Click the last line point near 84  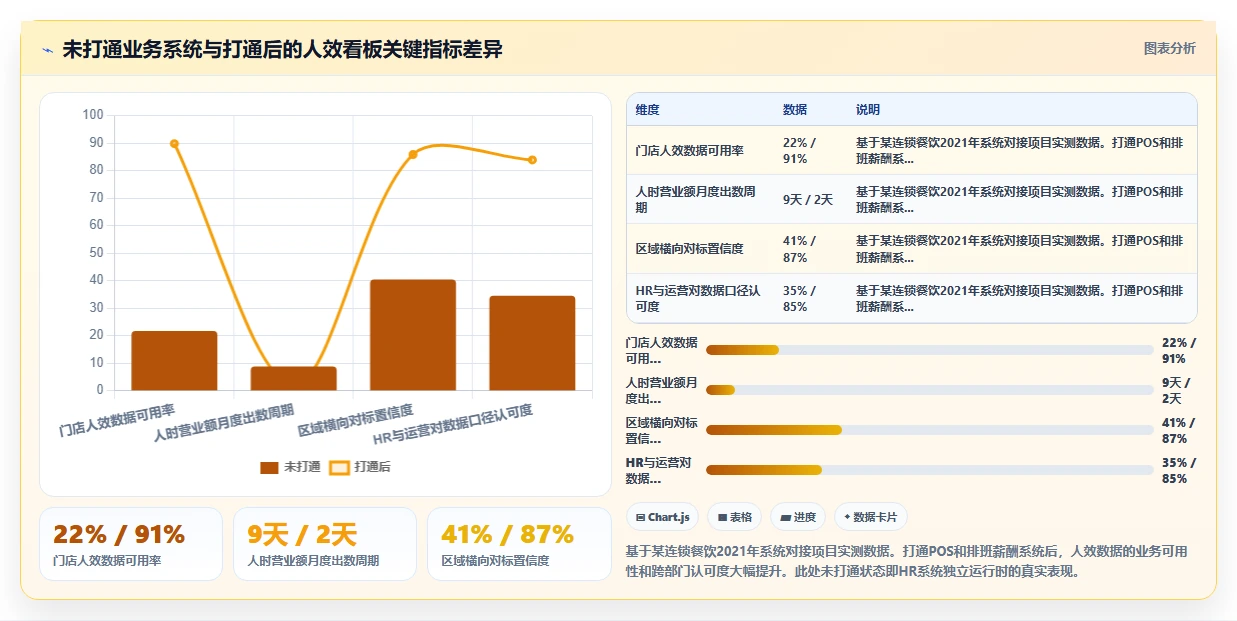[x=532, y=160]
